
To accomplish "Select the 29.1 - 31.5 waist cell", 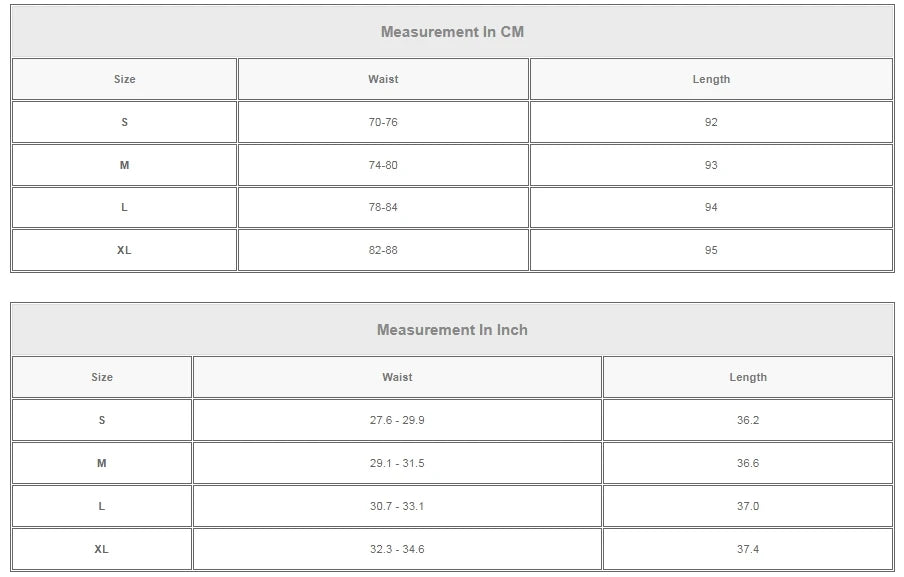I will click(397, 463).
